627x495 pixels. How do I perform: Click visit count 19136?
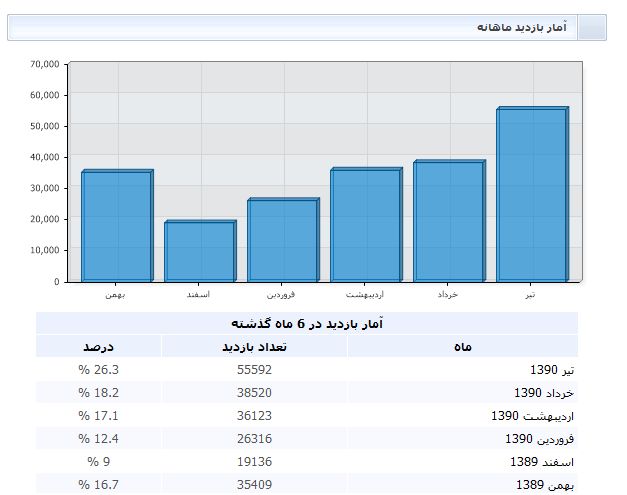point(254,462)
